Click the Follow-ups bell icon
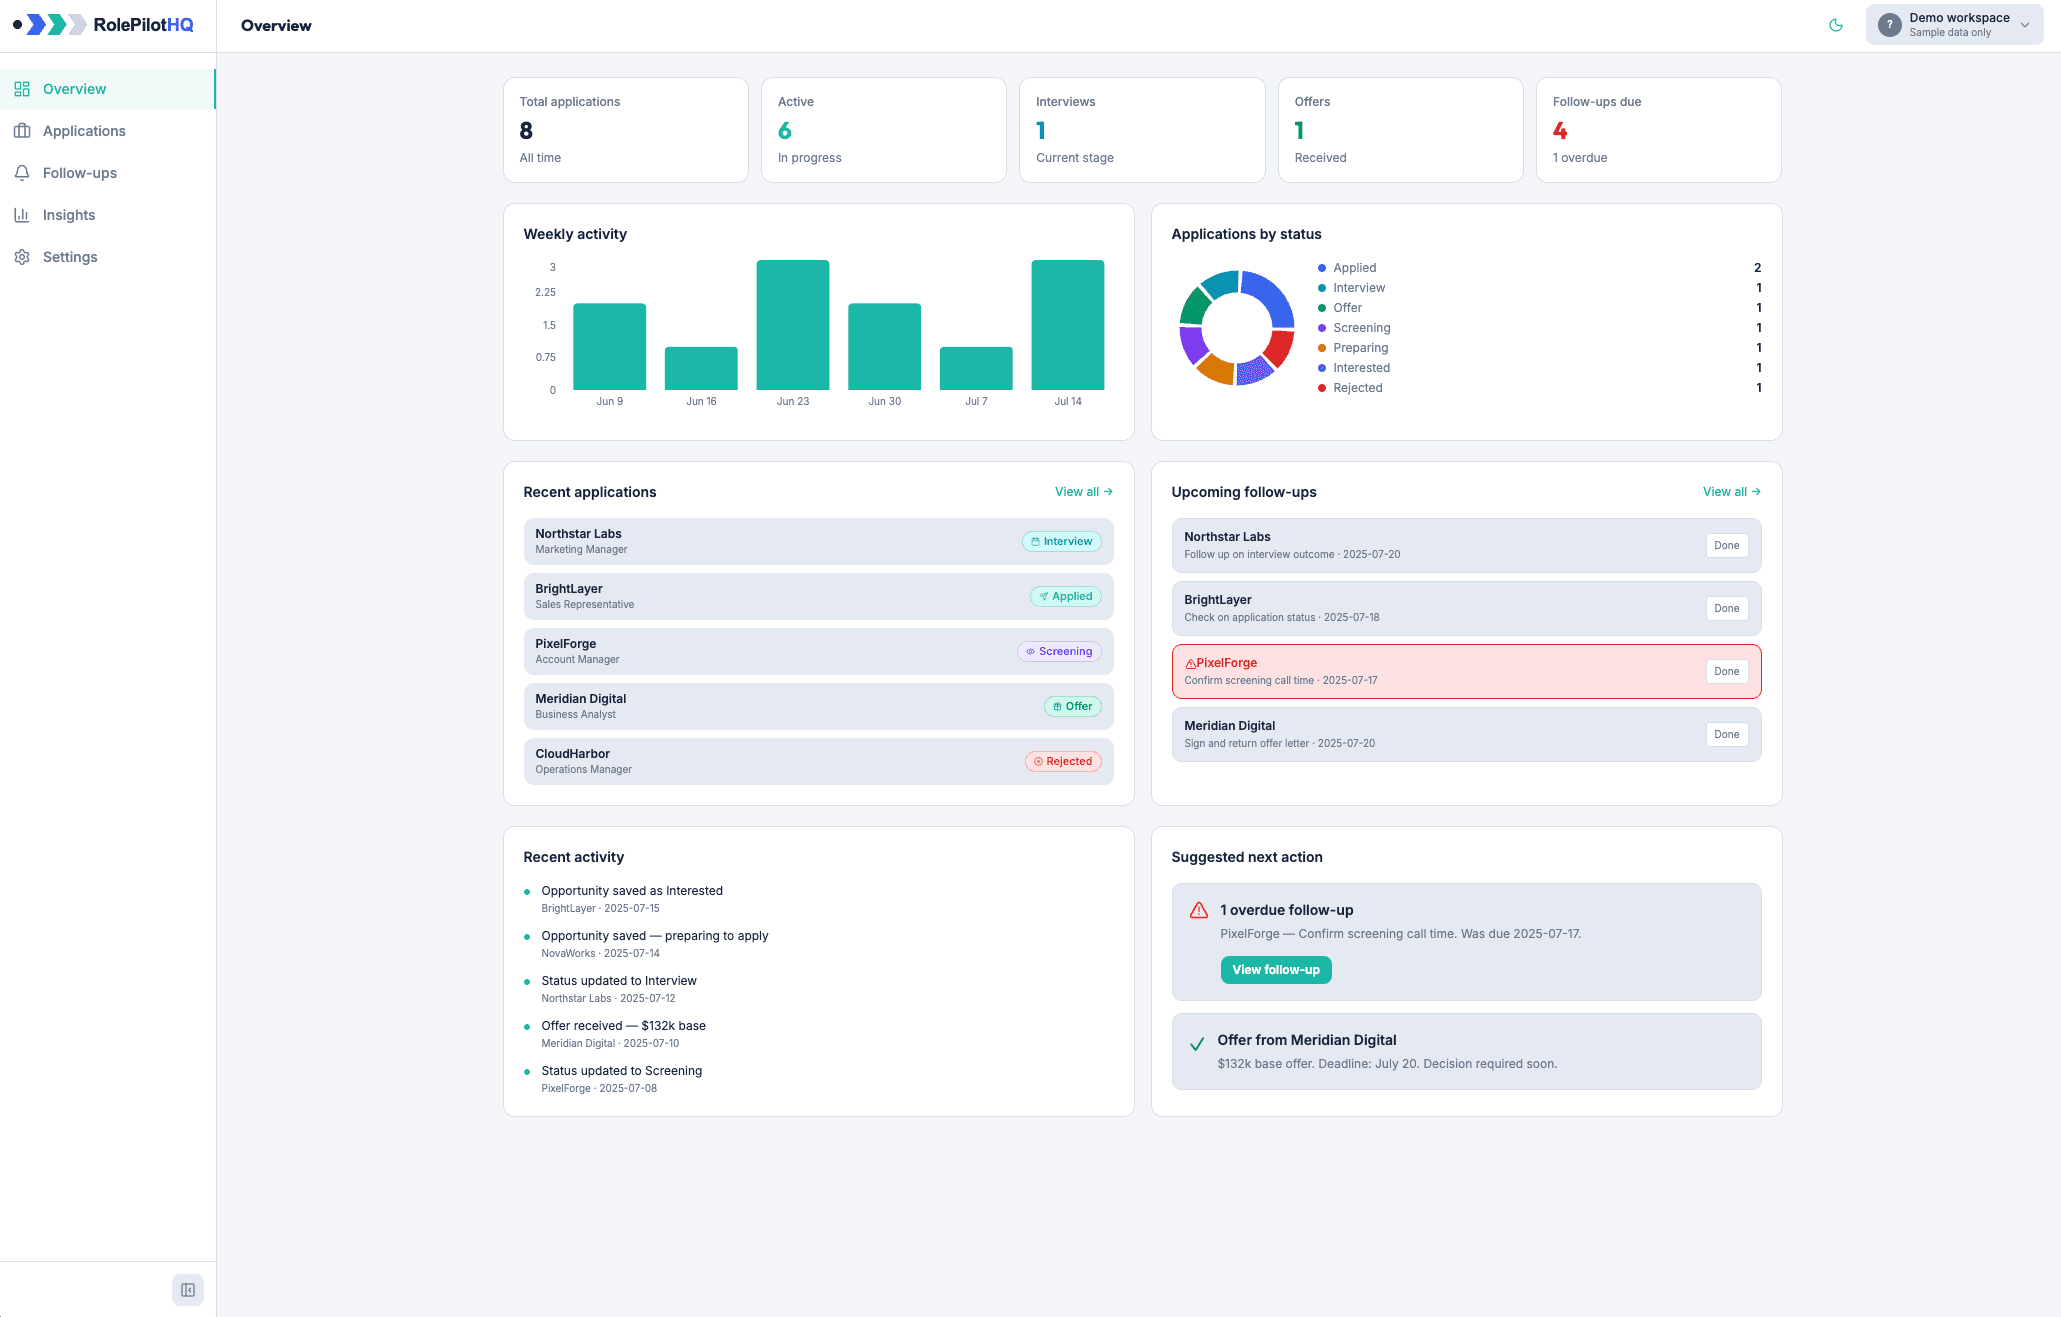 [x=22, y=173]
